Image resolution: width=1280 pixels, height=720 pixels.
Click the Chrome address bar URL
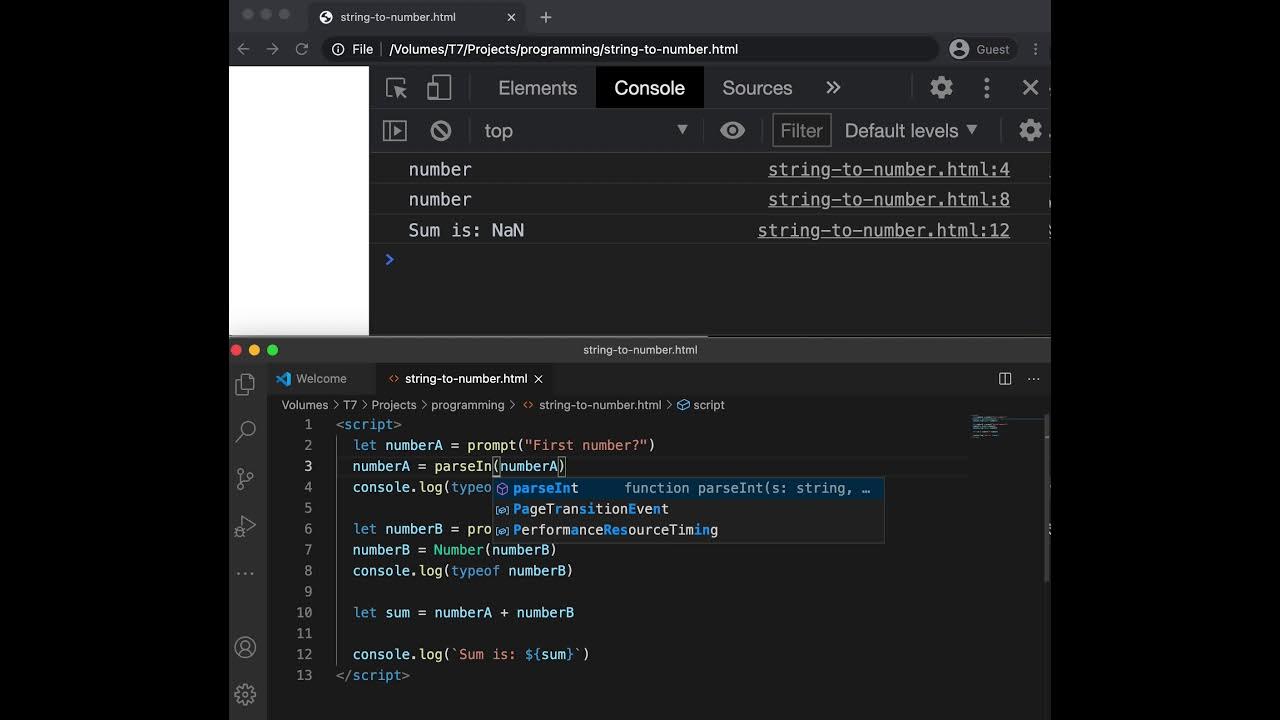(x=563, y=49)
